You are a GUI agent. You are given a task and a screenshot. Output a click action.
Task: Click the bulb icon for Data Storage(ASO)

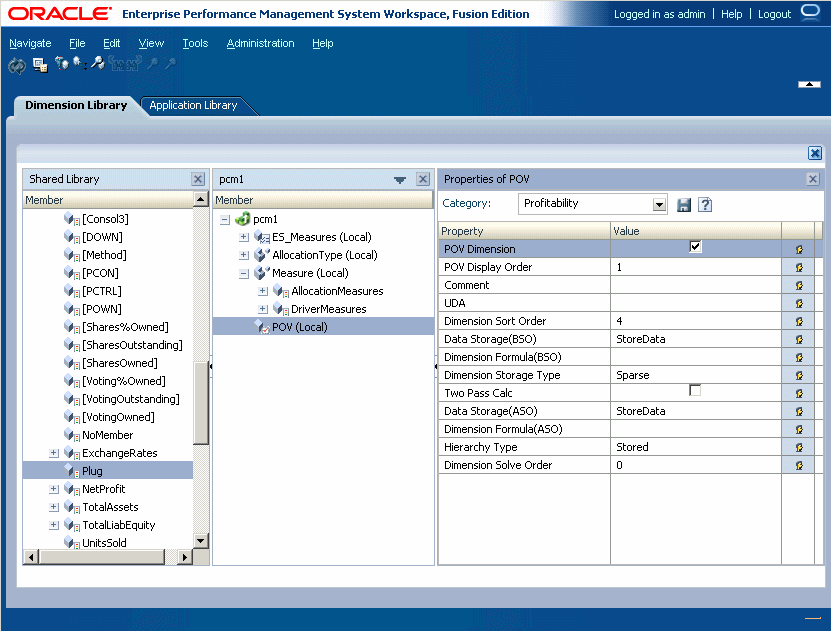point(799,412)
